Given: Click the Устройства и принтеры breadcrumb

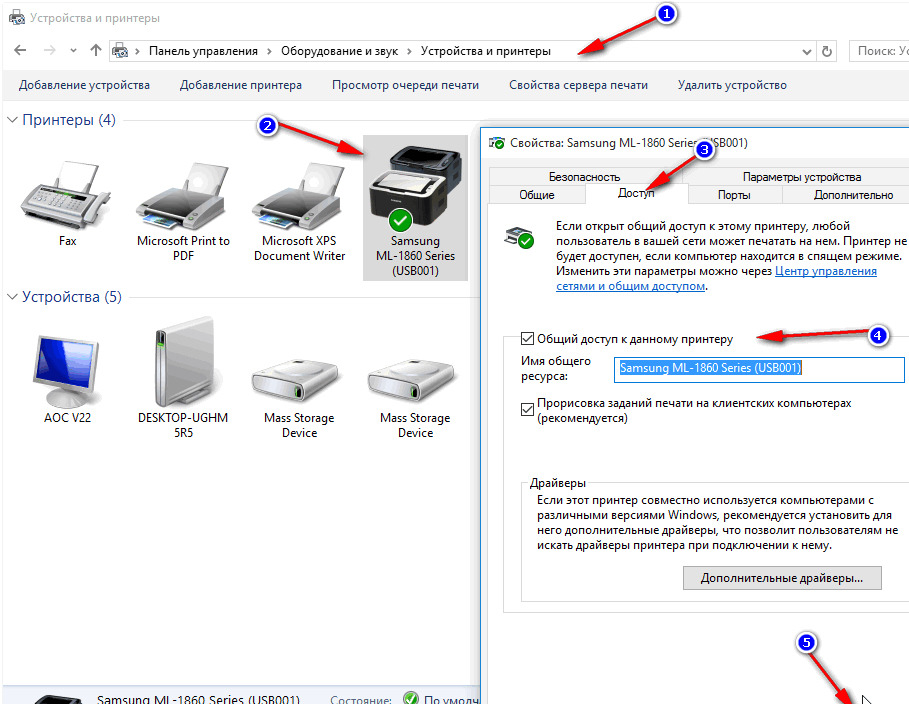Looking at the screenshot, I should (486, 51).
